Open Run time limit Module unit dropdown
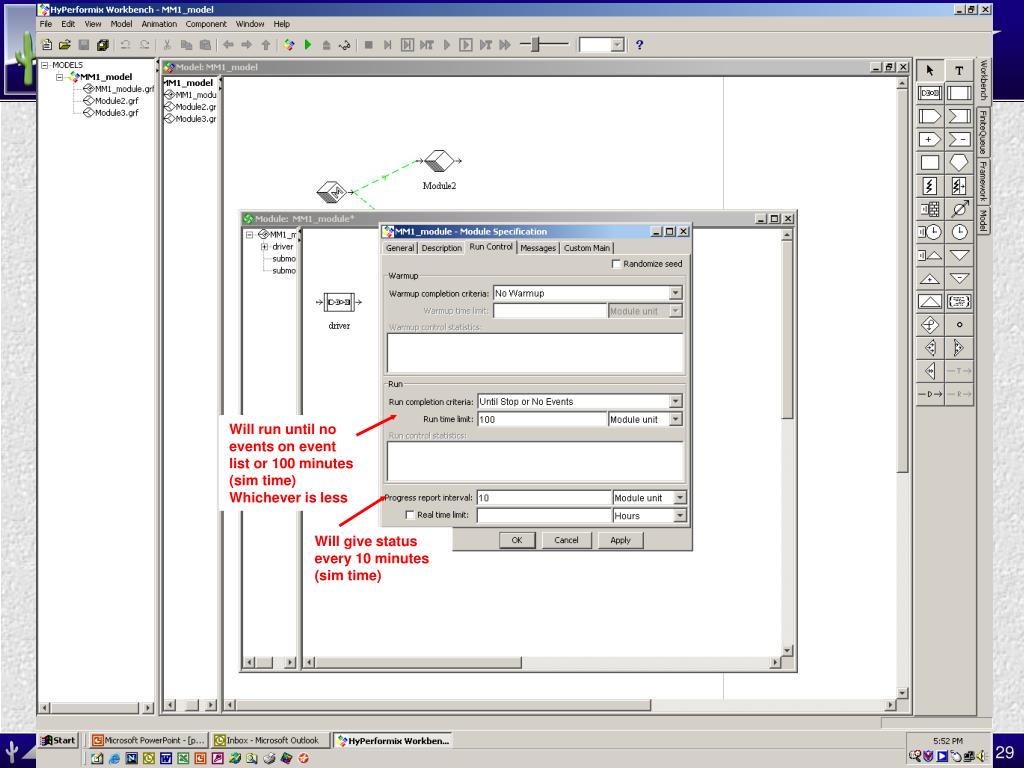 click(675, 420)
